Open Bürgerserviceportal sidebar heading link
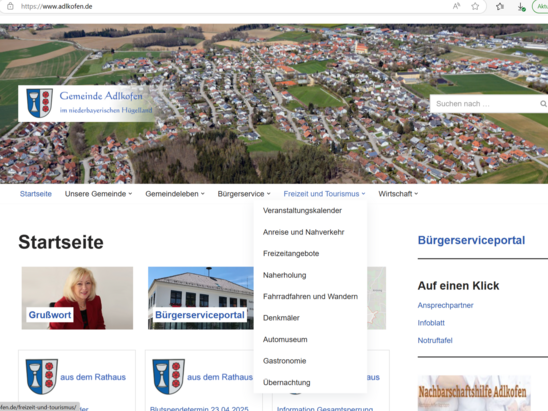The width and height of the screenshot is (548, 411). (471, 240)
